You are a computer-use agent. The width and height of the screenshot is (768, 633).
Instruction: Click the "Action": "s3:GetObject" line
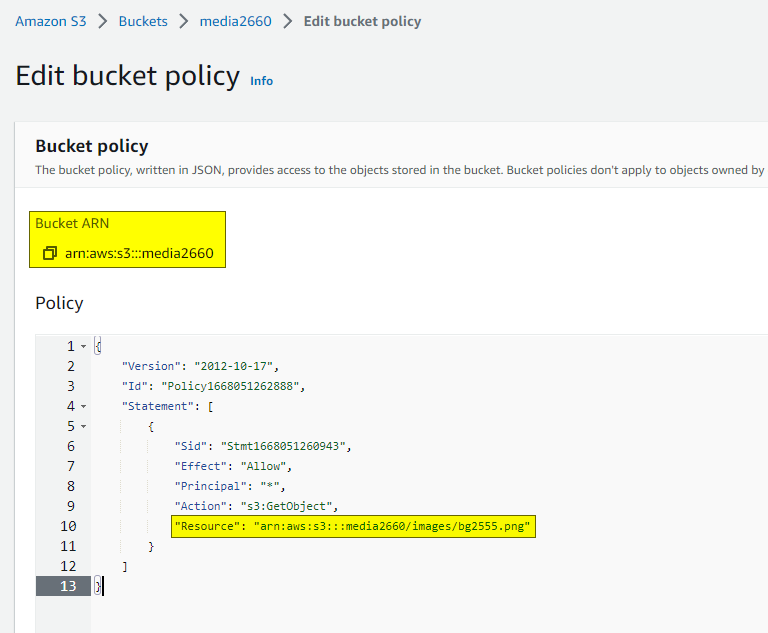pyautogui.click(x=257, y=507)
